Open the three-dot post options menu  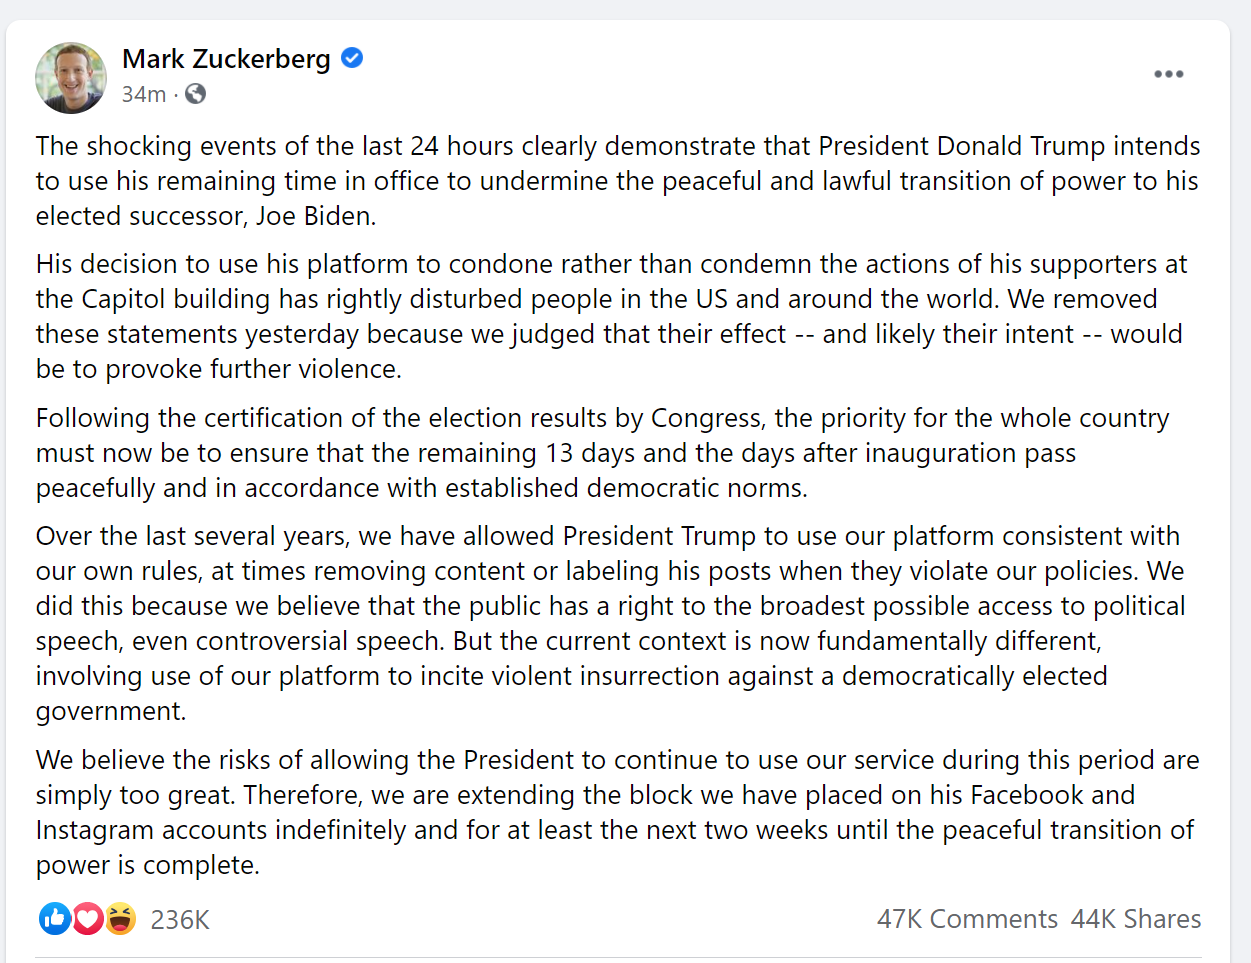tap(1168, 74)
